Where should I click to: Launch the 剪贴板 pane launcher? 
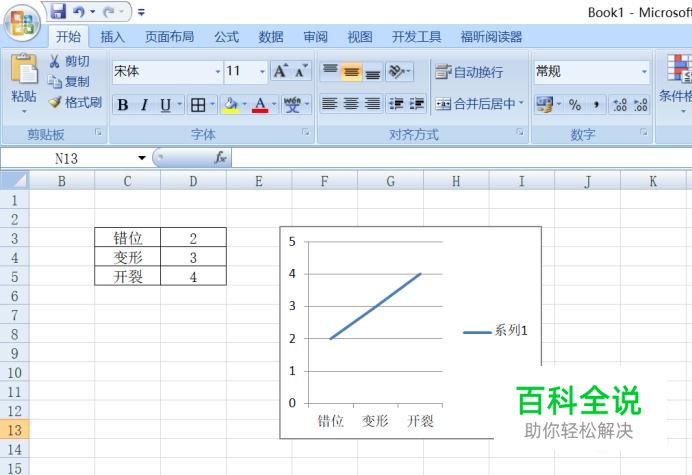point(98,132)
